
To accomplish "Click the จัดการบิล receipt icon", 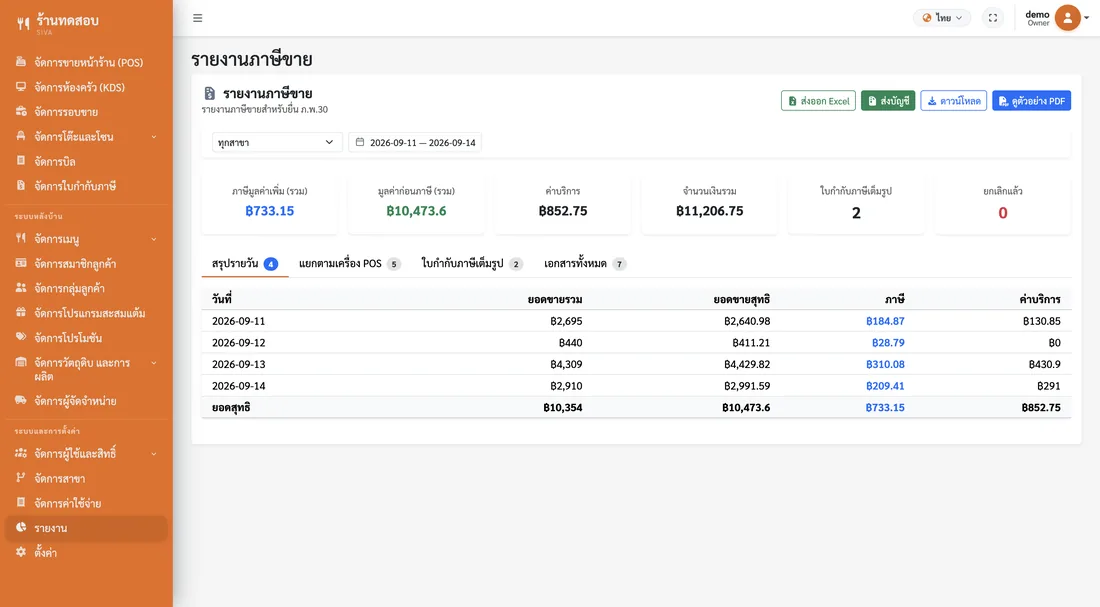I will point(21,161).
